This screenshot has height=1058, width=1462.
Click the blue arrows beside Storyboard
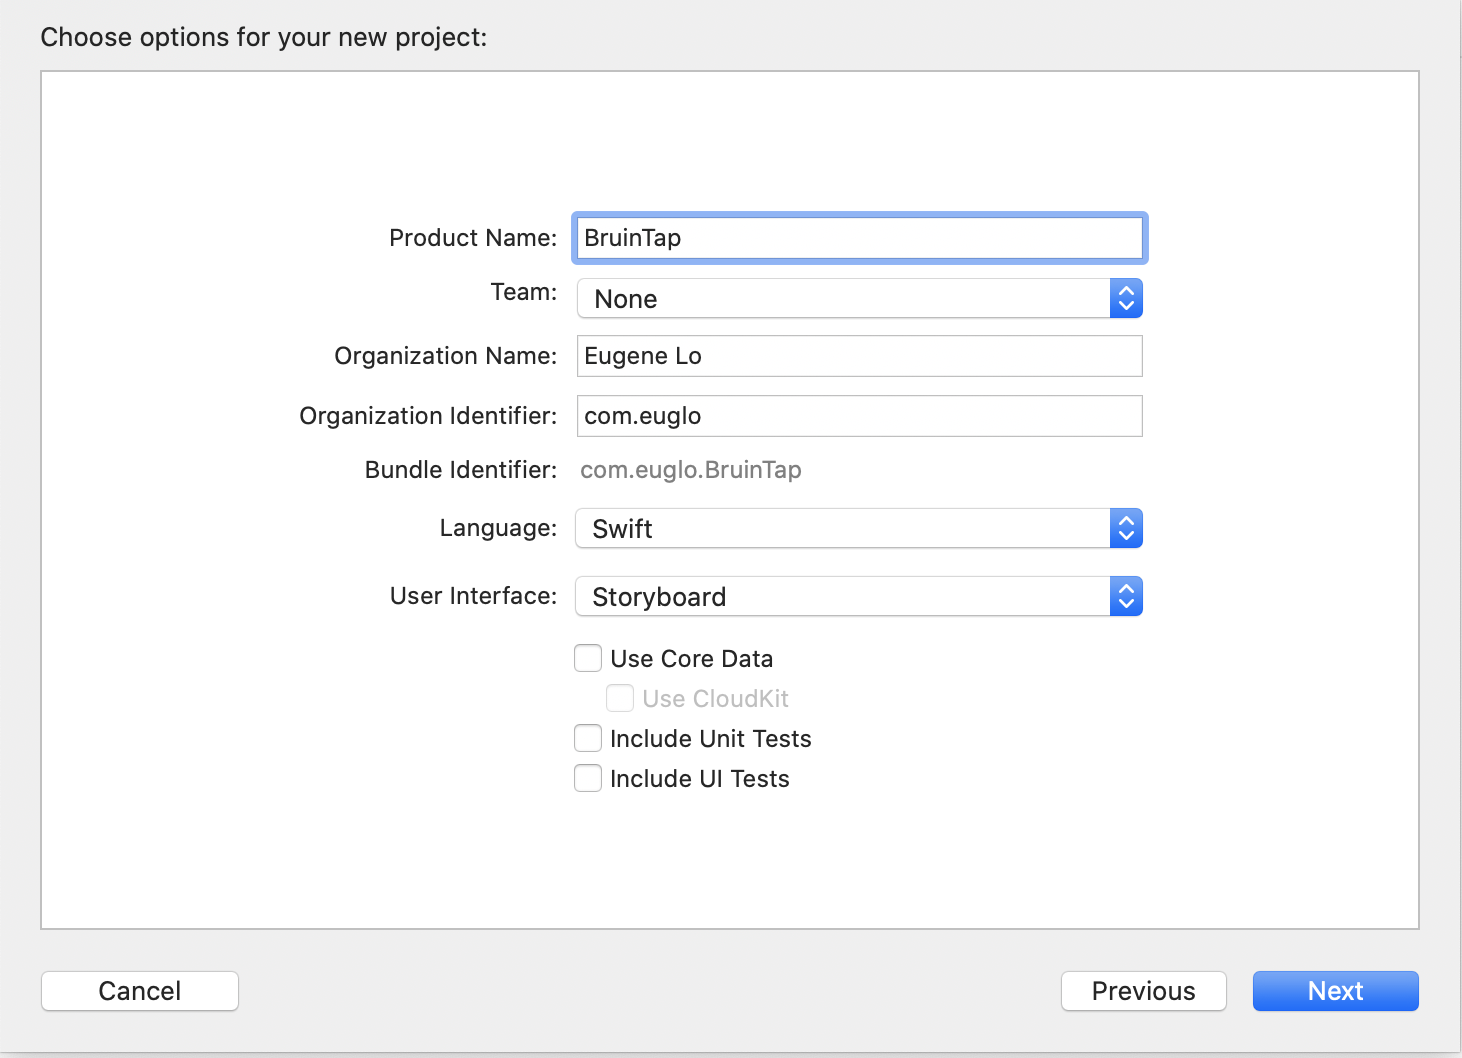pos(1126,596)
